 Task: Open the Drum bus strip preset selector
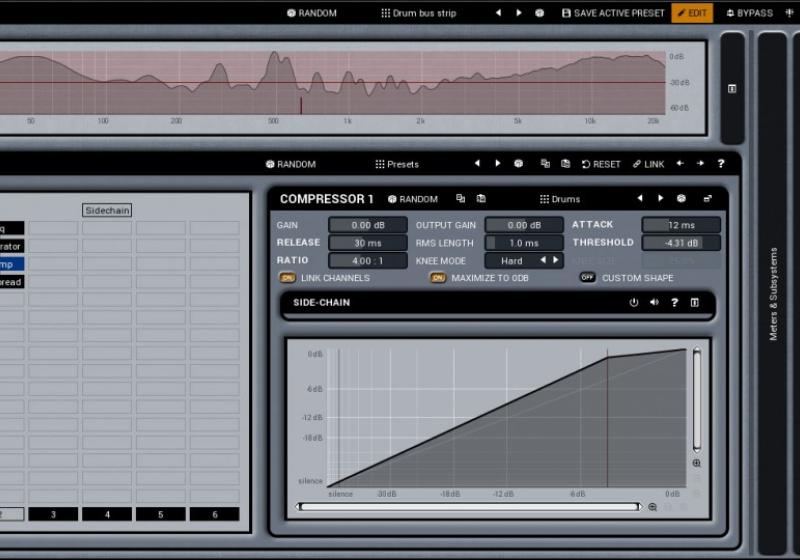pyautogui.click(x=418, y=13)
